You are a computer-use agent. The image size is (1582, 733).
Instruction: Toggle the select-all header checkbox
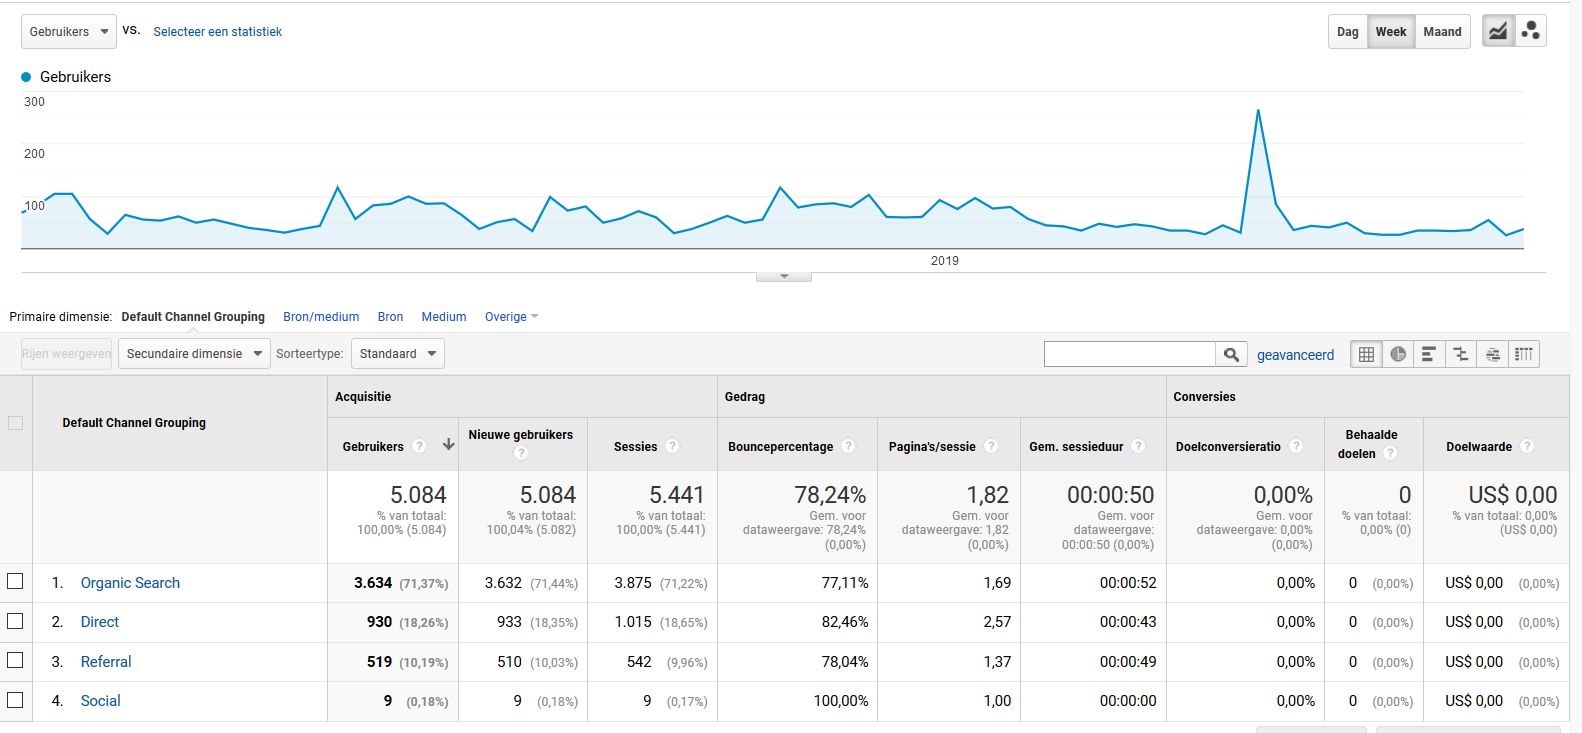pos(15,423)
